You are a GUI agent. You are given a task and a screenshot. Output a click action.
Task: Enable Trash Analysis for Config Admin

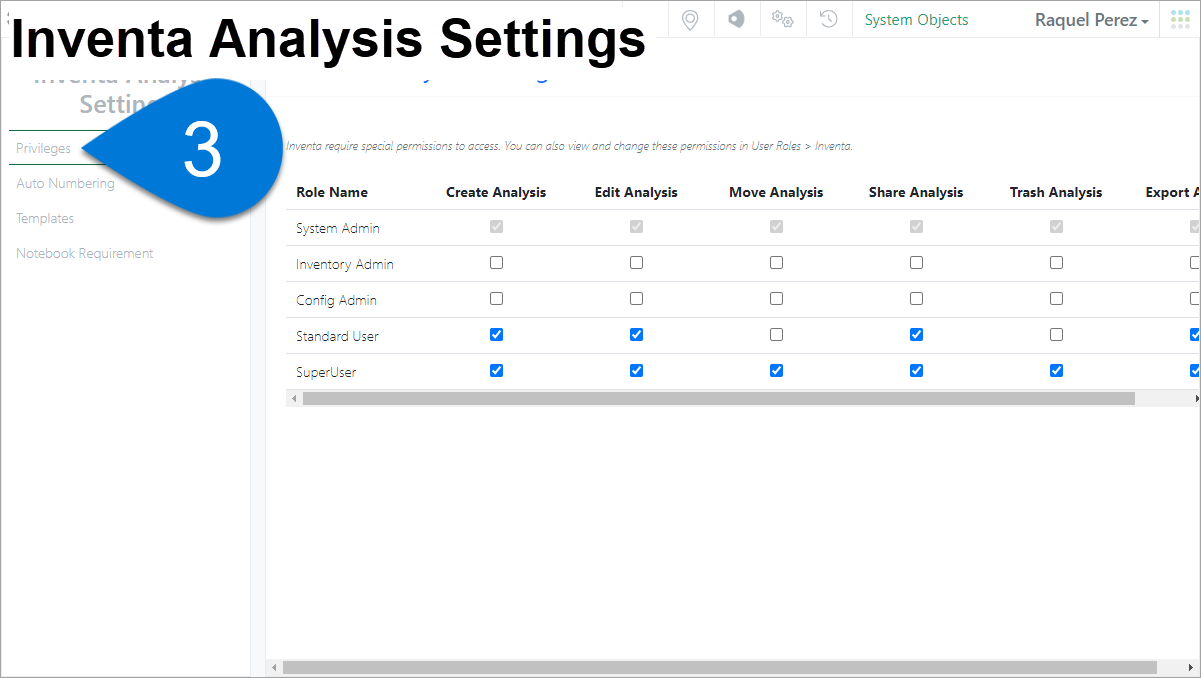point(1056,299)
